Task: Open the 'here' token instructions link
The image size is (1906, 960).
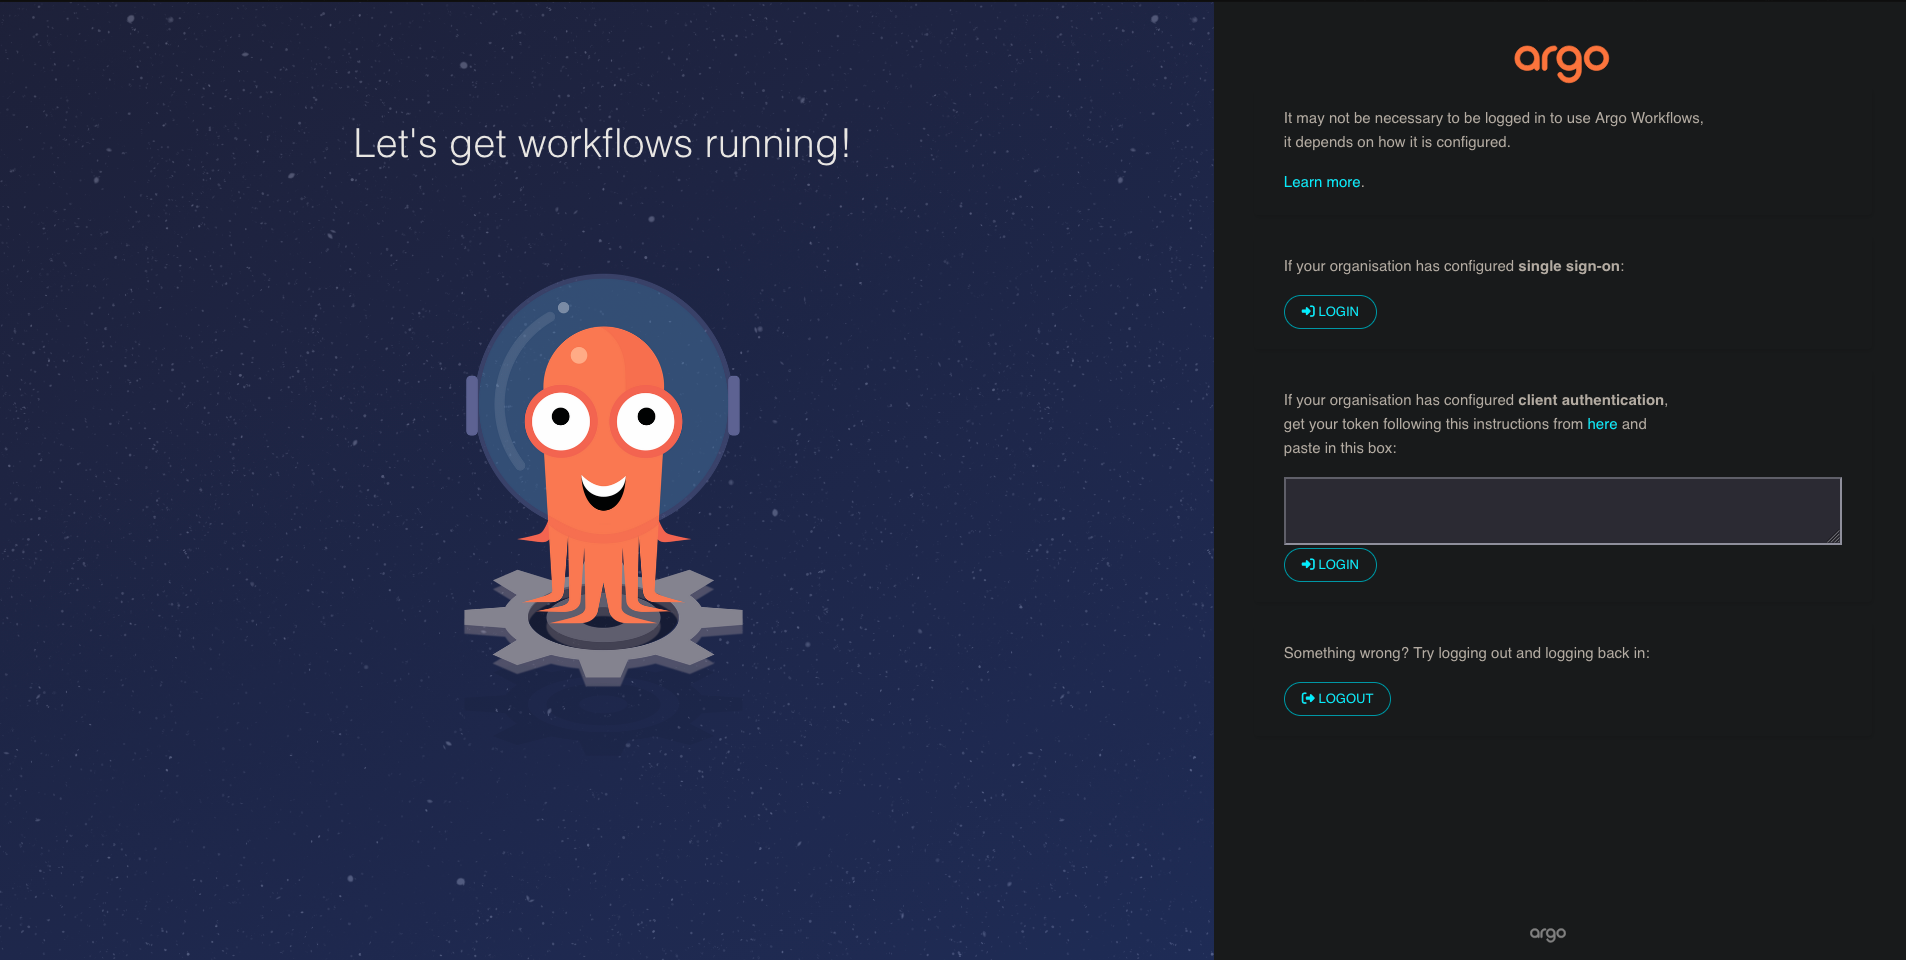Action: 1602,424
